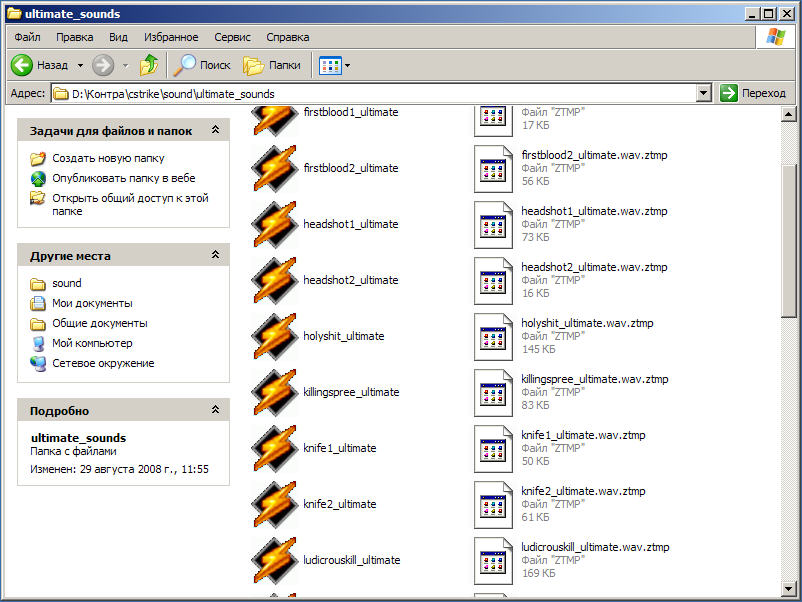Click 'Опубликовать папку в вебе' link
The height and width of the screenshot is (602, 802).
click(x=124, y=178)
